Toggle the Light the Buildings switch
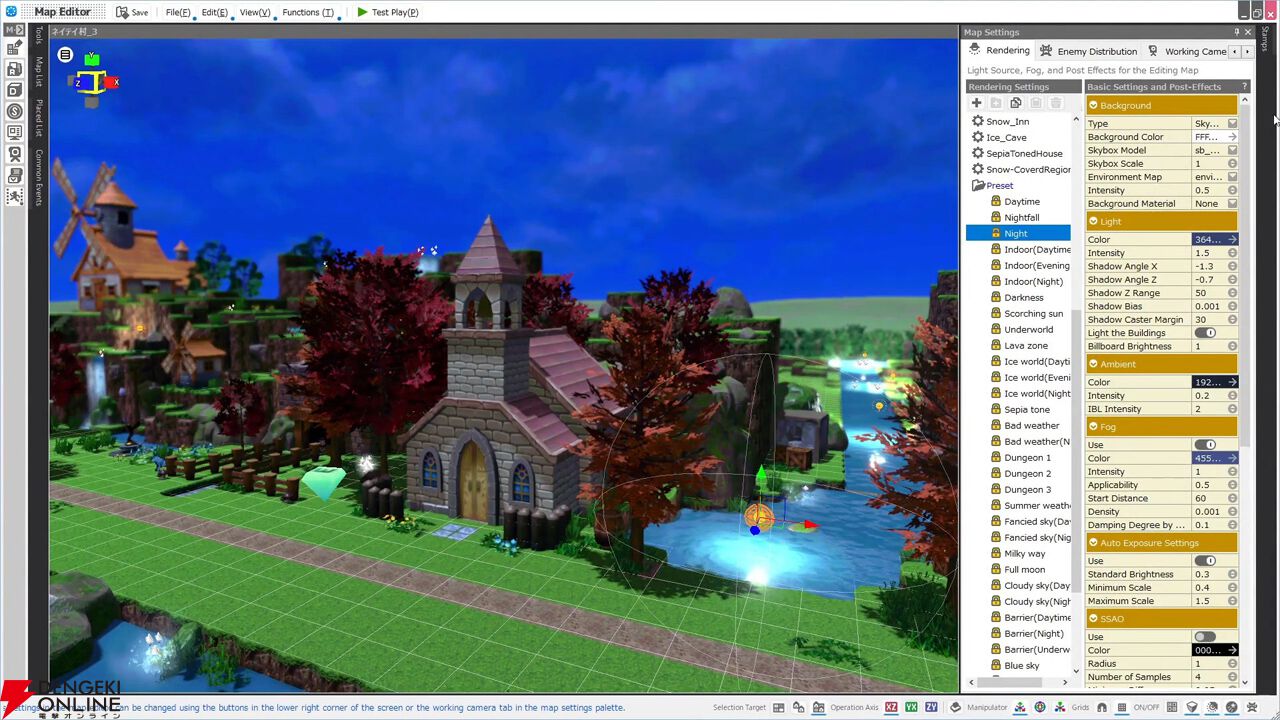 (x=1205, y=333)
